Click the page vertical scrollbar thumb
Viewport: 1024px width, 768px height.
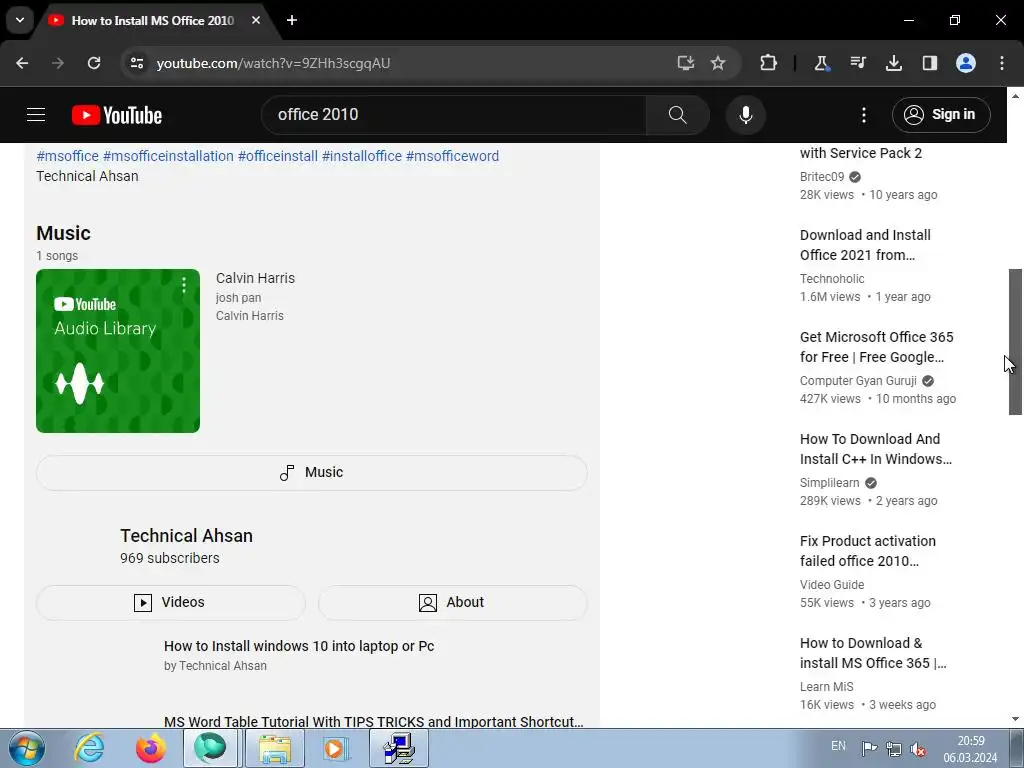[1015, 342]
